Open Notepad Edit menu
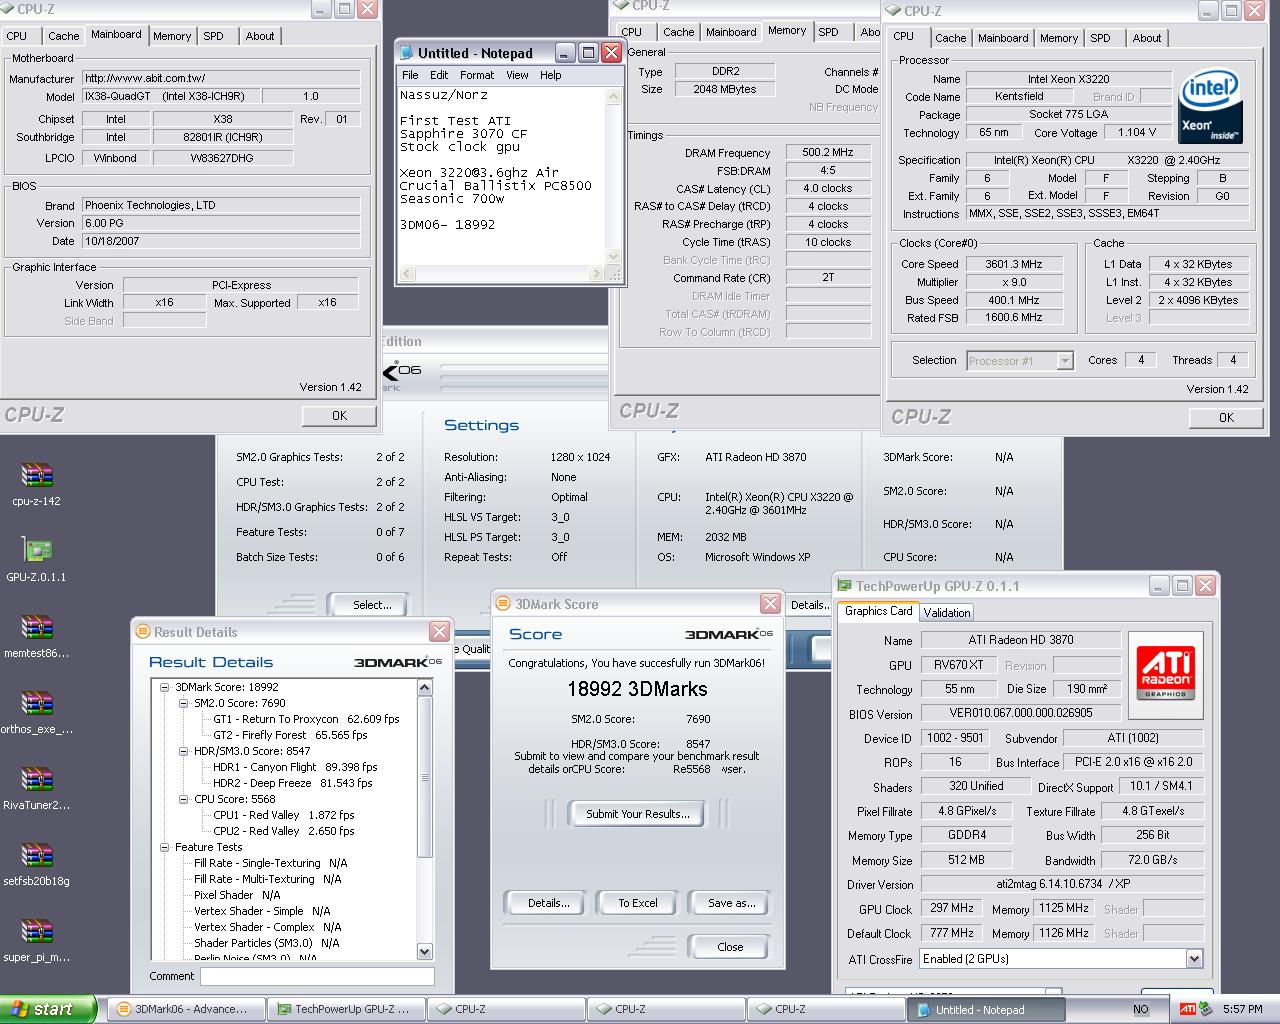 click(439, 75)
